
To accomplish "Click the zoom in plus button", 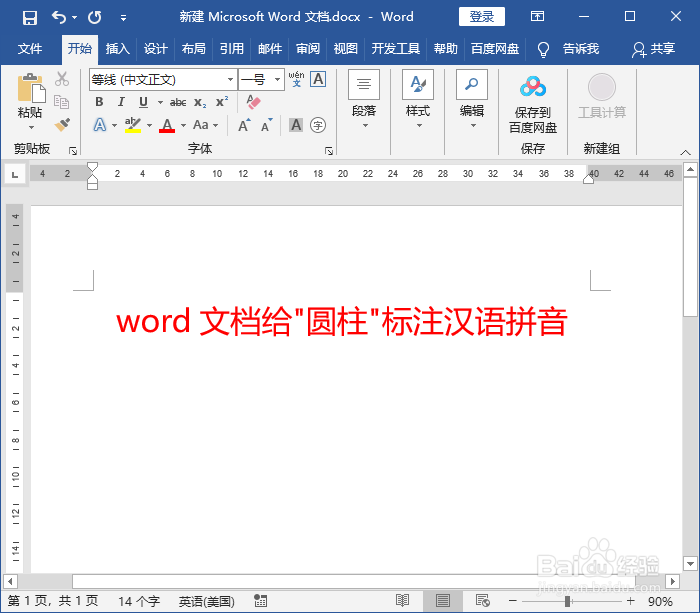I will tap(630, 601).
